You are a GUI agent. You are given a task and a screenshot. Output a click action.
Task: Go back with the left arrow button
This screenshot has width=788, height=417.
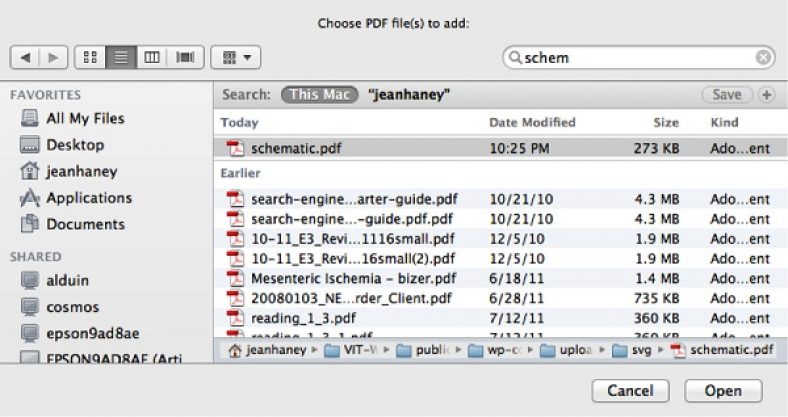point(25,58)
